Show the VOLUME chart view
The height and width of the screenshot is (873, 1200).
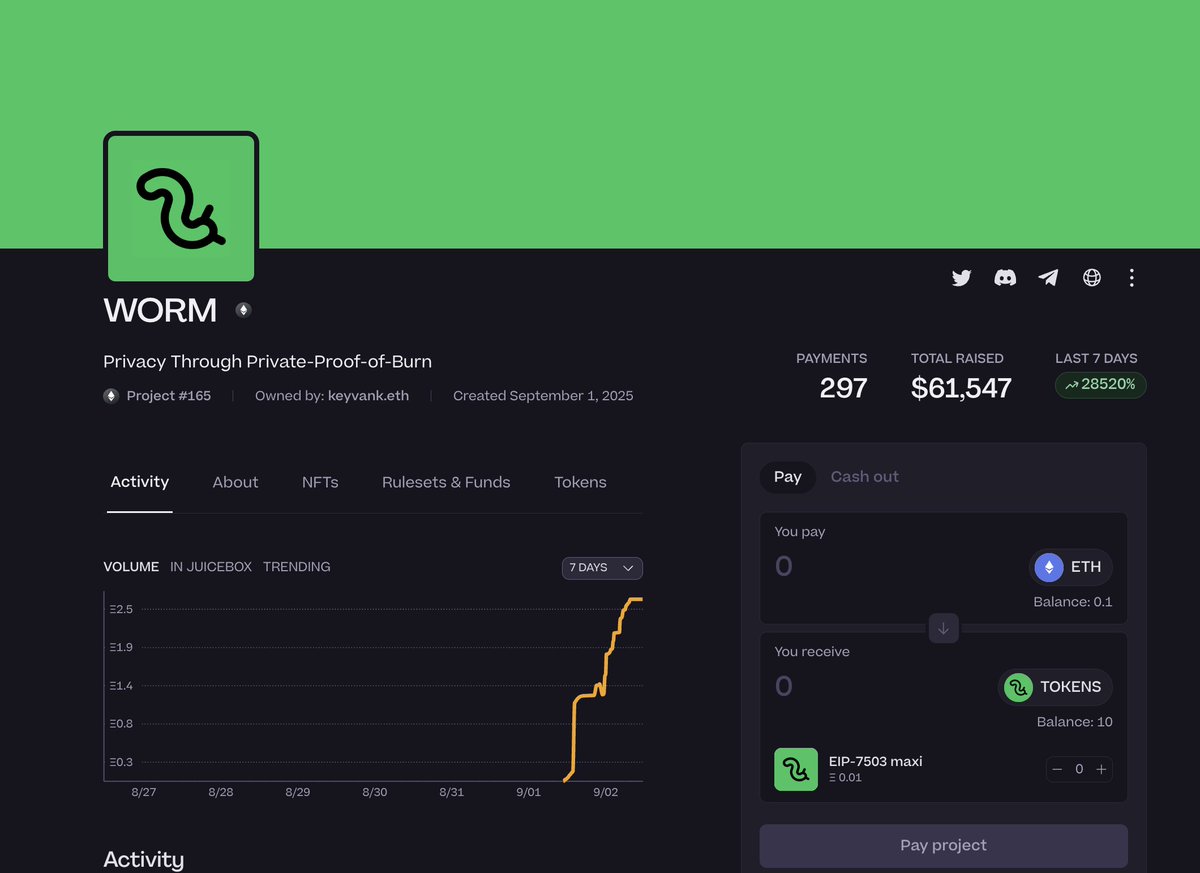click(131, 567)
